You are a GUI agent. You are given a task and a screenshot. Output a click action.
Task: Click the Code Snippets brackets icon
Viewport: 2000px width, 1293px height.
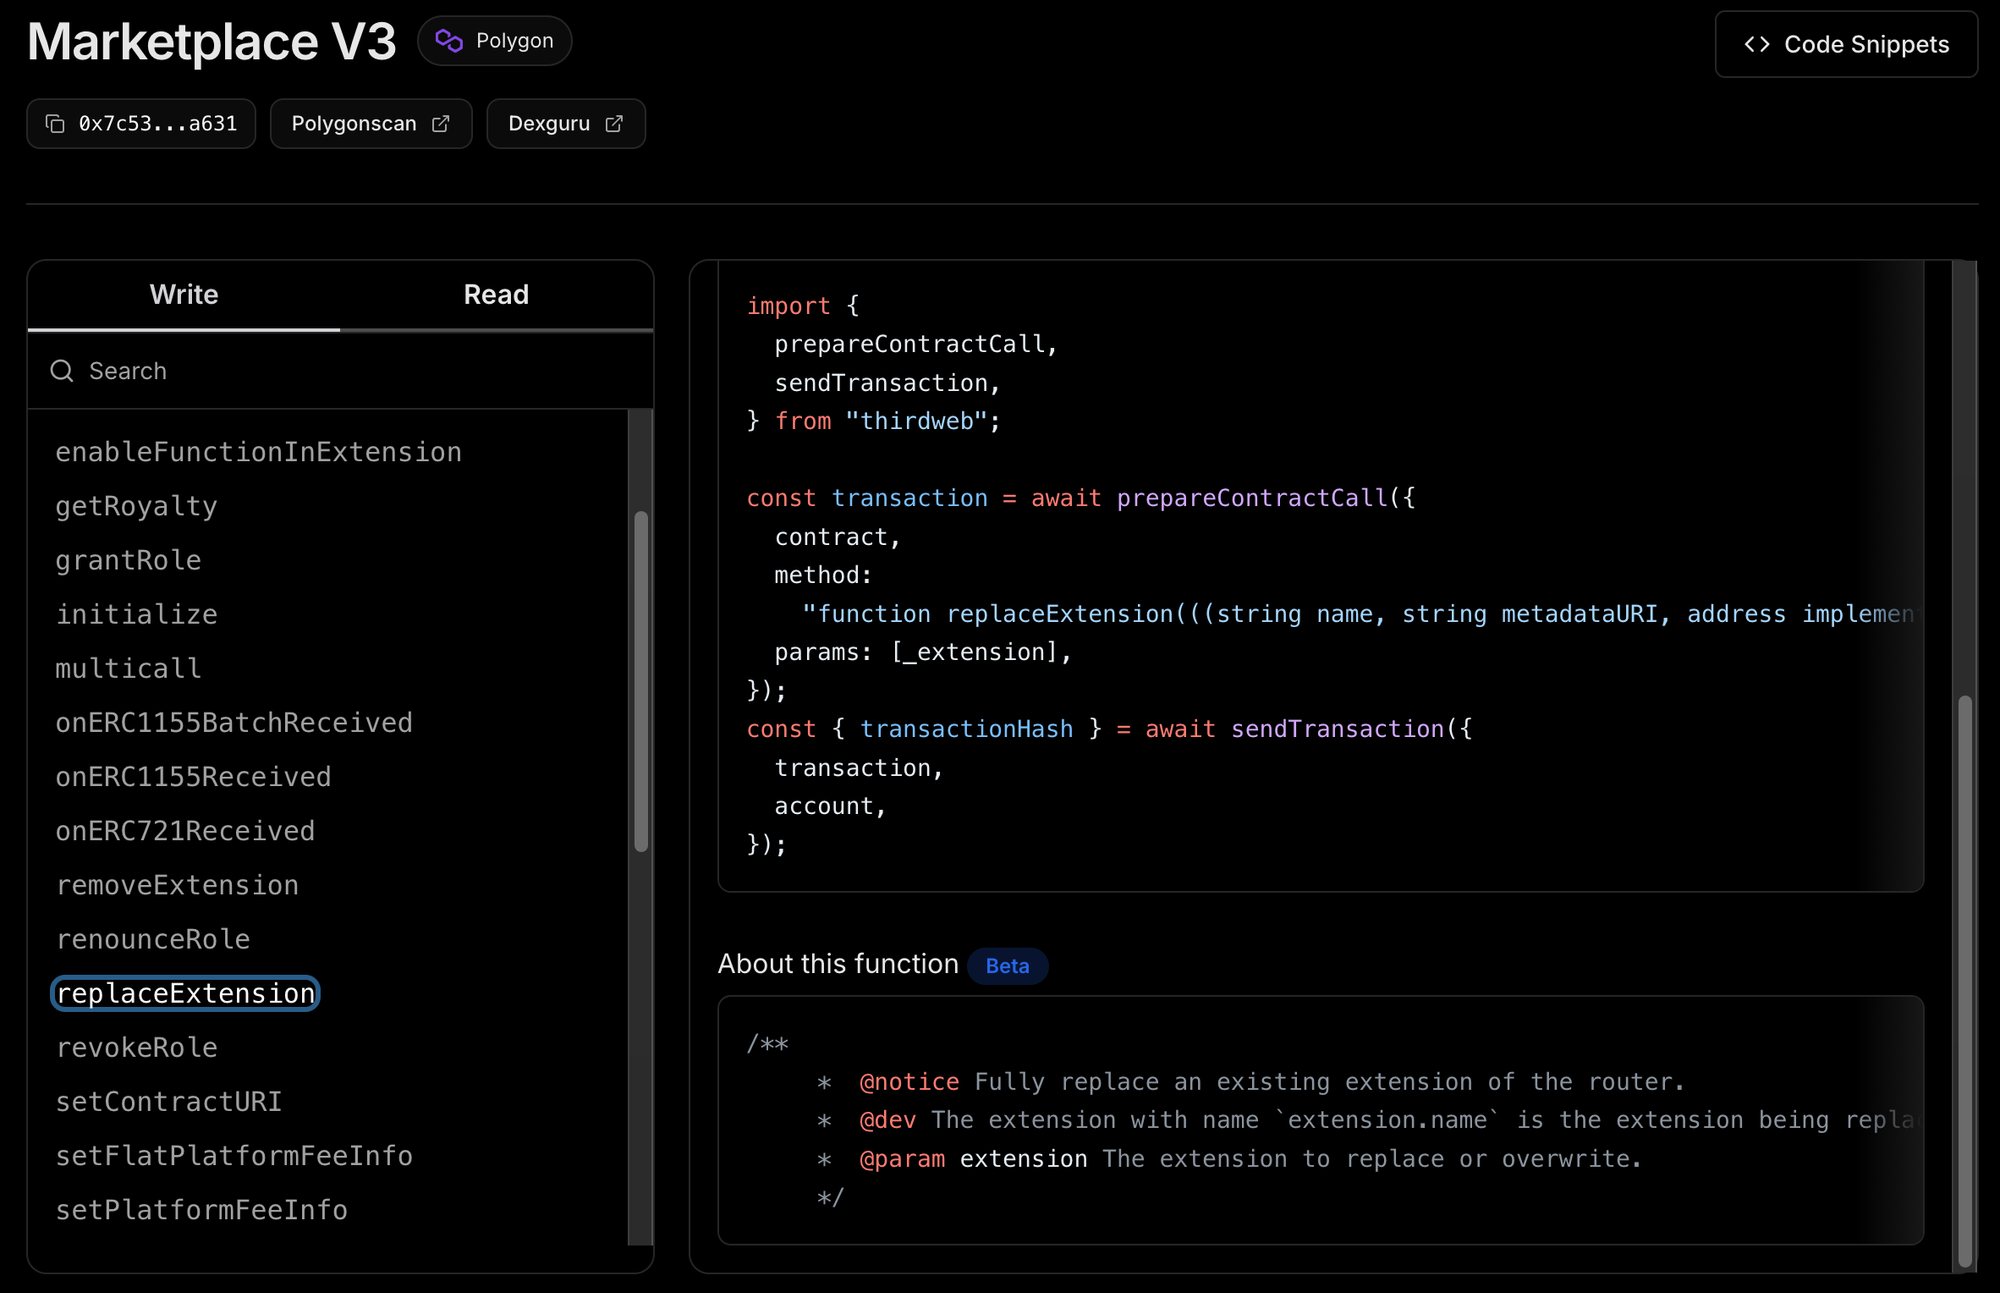1757,45
